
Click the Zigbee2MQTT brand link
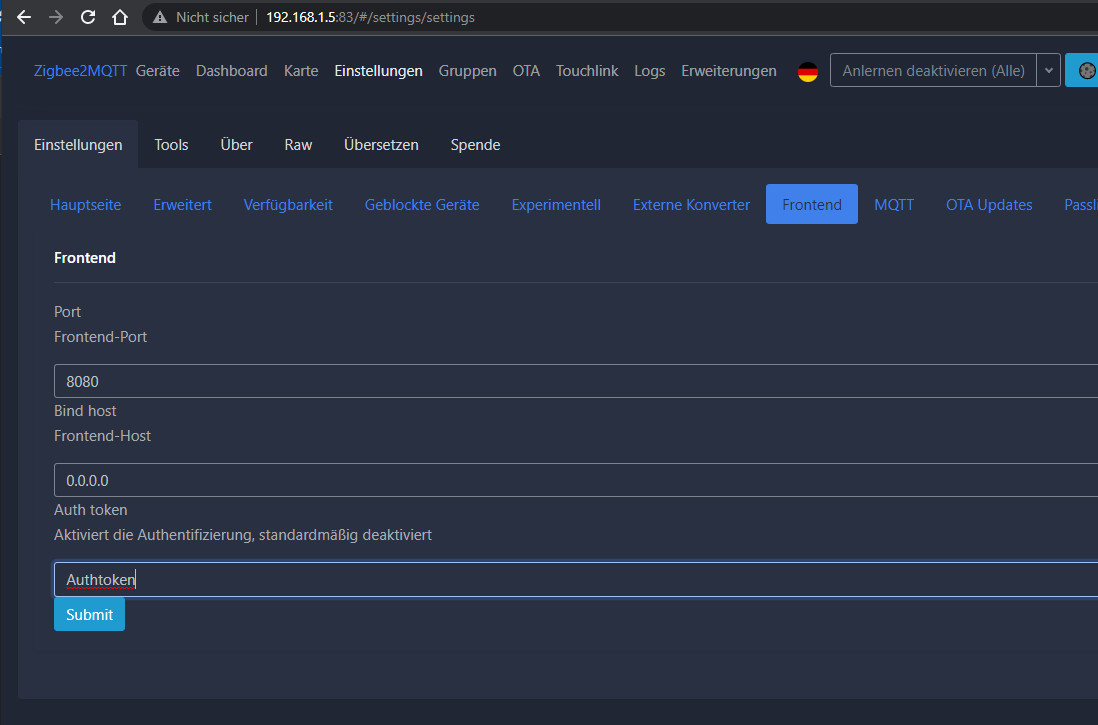(80, 71)
